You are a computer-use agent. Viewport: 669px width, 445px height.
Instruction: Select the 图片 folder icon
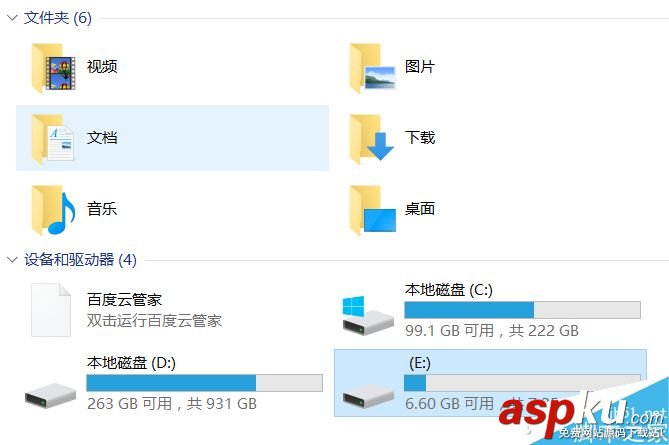pos(372,68)
